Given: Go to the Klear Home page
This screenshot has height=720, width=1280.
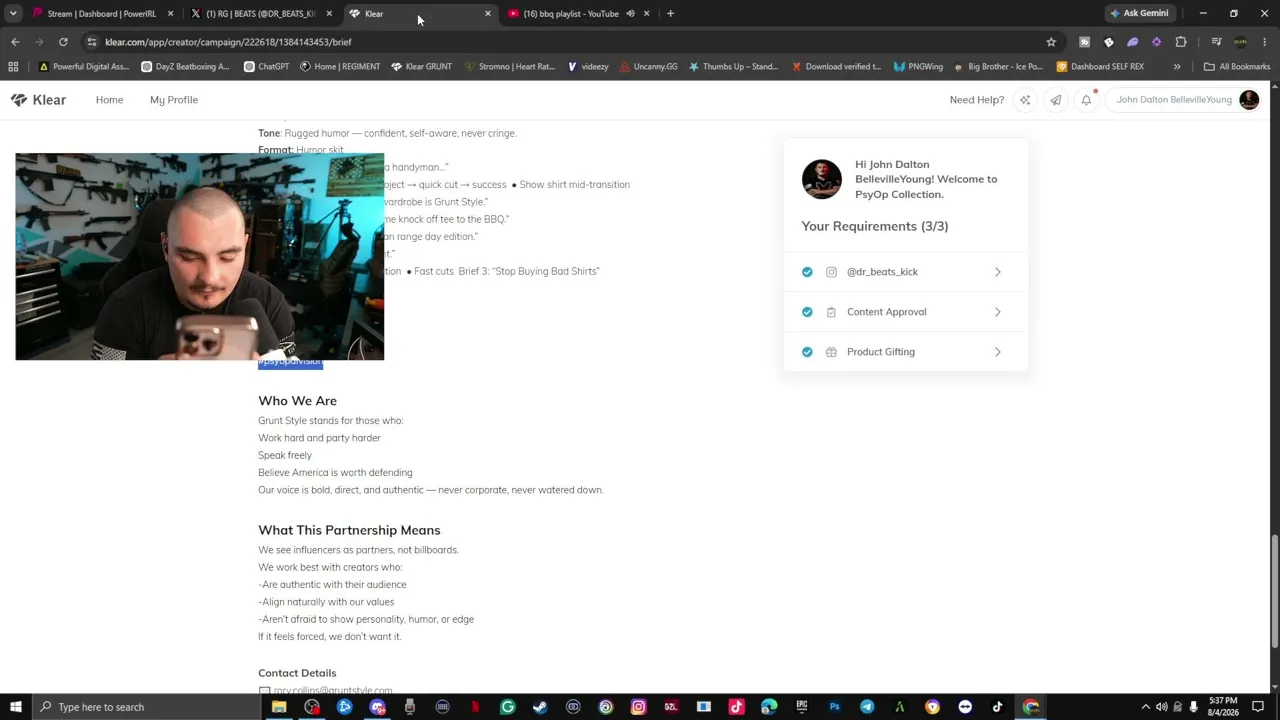Looking at the screenshot, I should click(109, 100).
